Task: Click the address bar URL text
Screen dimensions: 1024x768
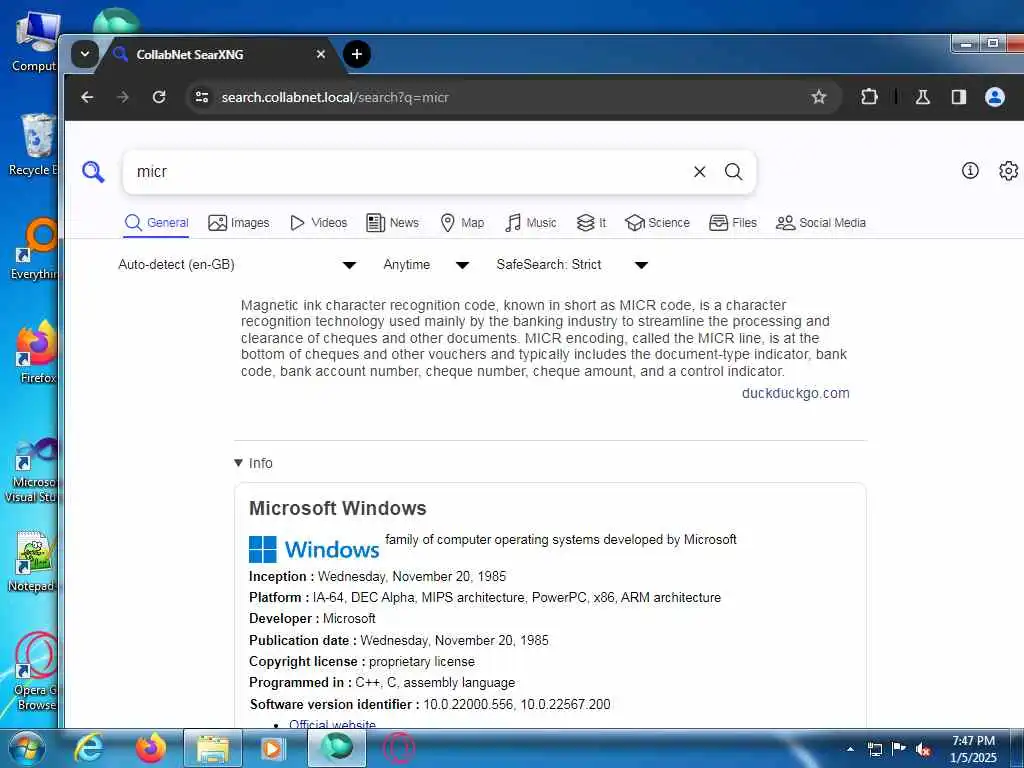Action: [335, 97]
